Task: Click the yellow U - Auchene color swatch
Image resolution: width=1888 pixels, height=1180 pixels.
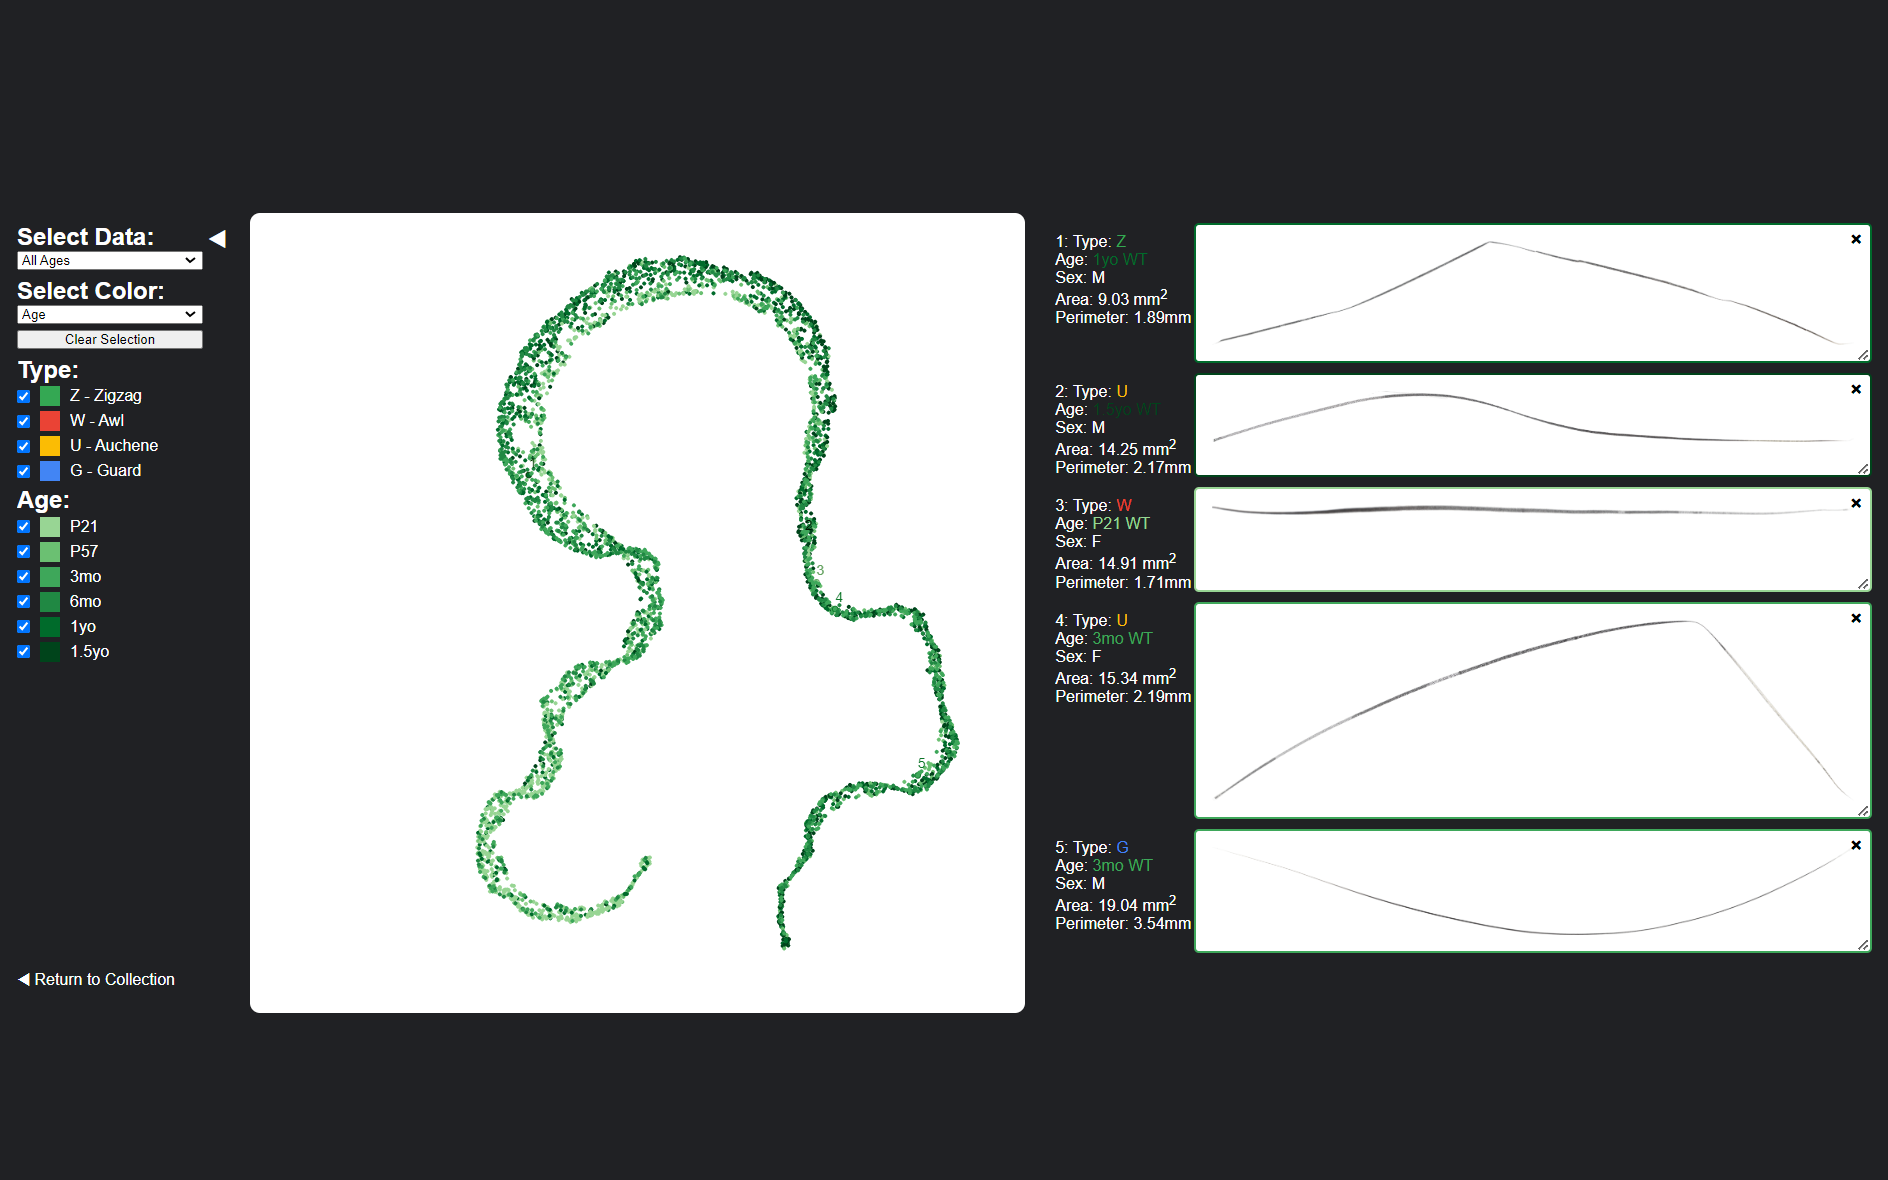Action: click(50, 446)
